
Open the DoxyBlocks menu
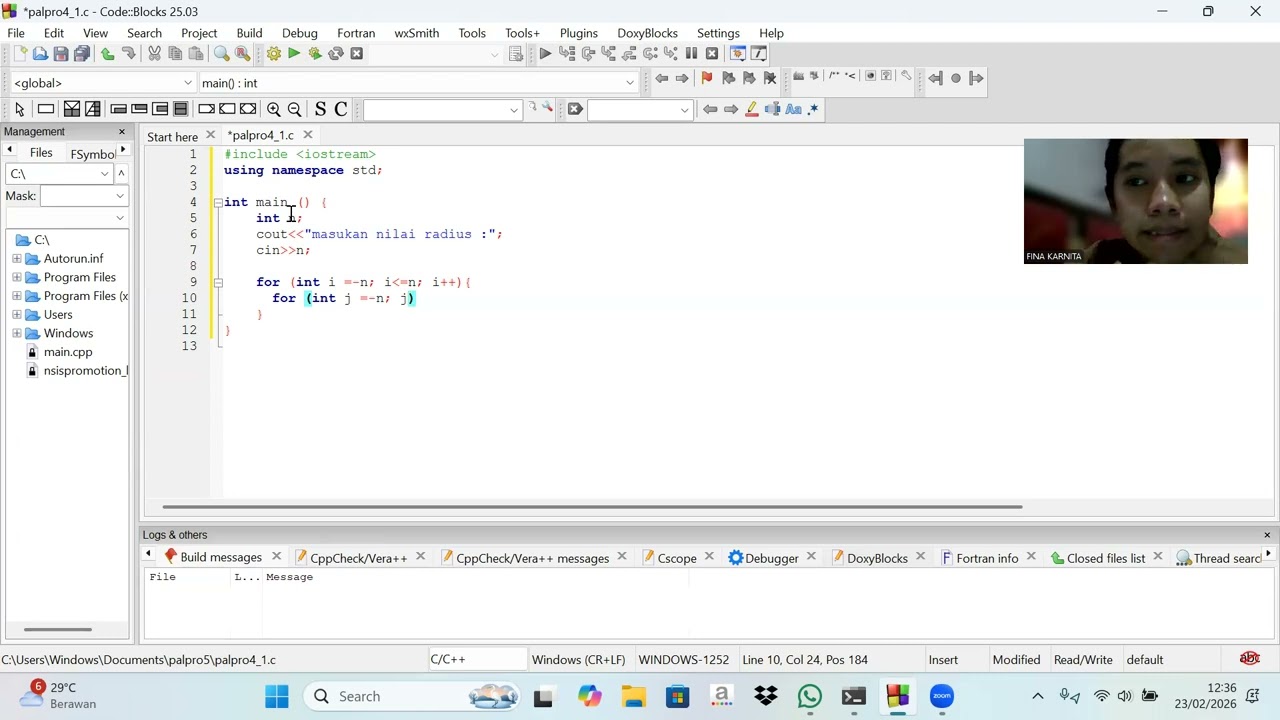pos(647,33)
